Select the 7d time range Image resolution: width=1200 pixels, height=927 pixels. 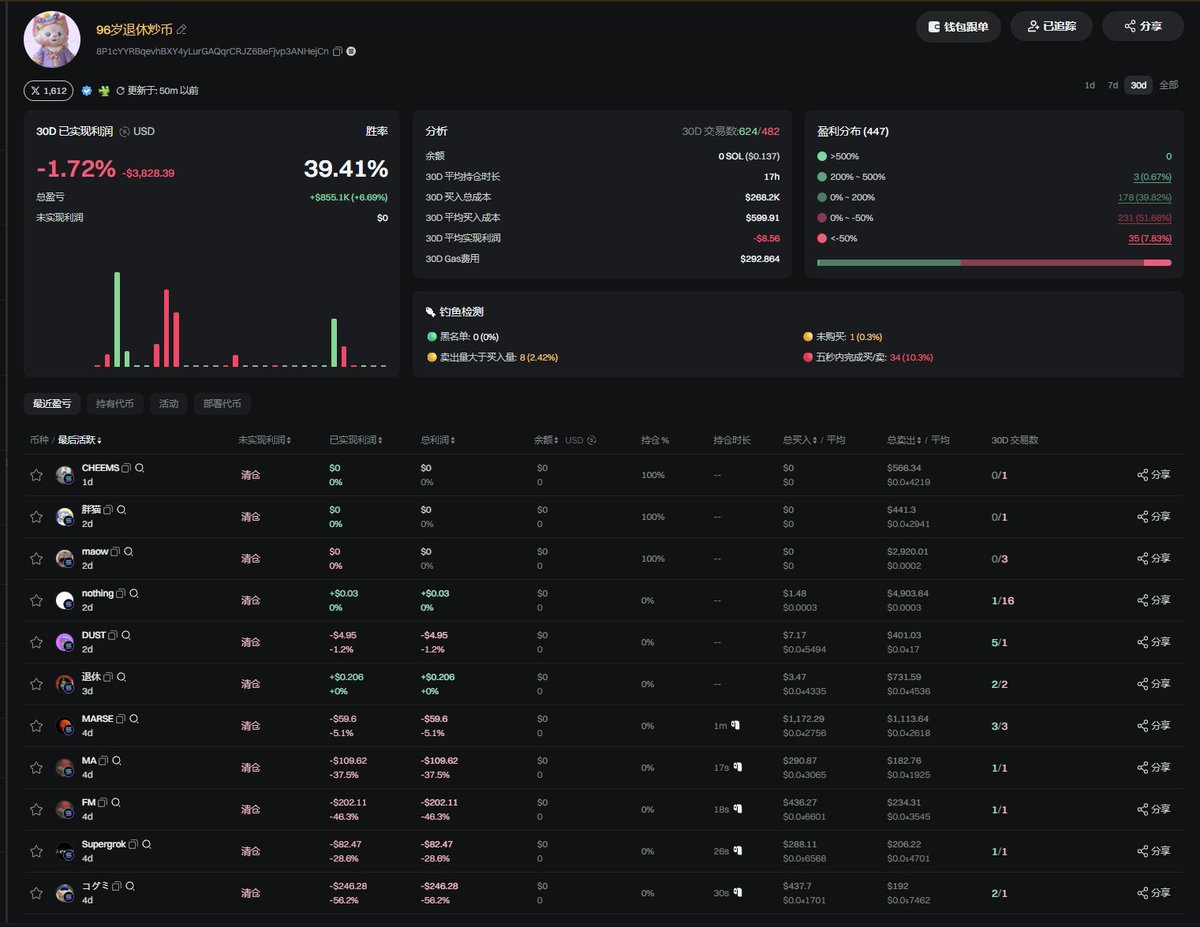point(1112,85)
